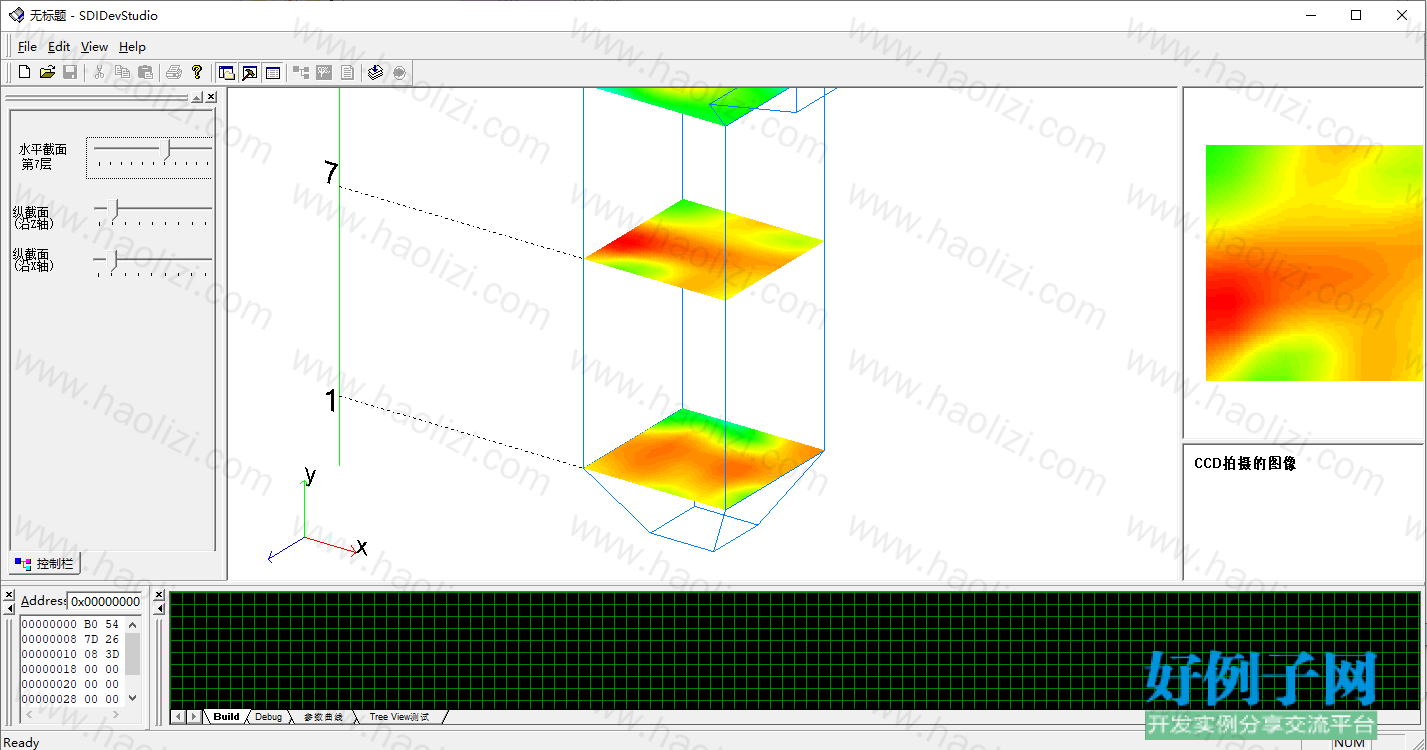Switch to the Build output tab
The width and height of the screenshot is (1427, 750).
(226, 717)
